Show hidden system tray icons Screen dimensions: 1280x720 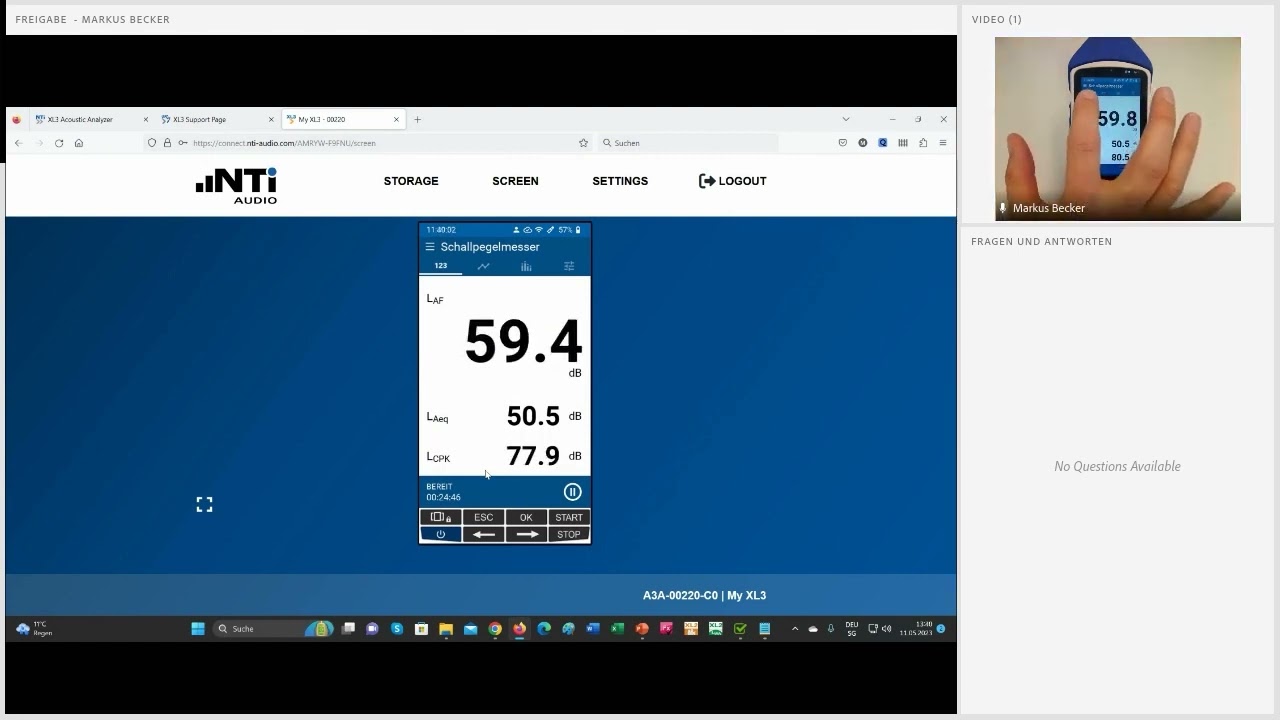tap(795, 629)
